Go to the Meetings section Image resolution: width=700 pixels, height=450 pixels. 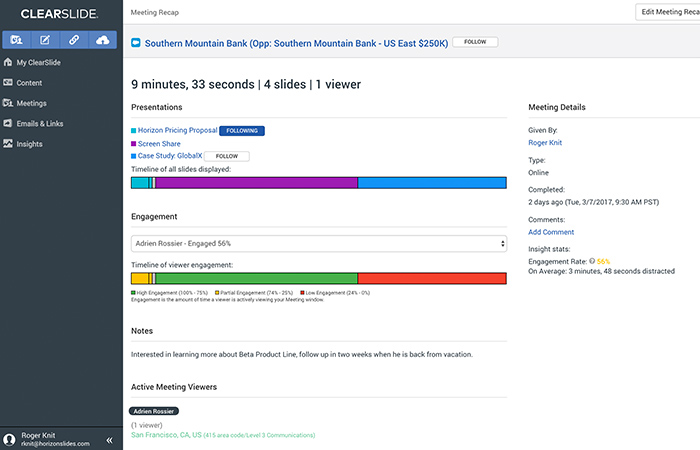(31, 103)
